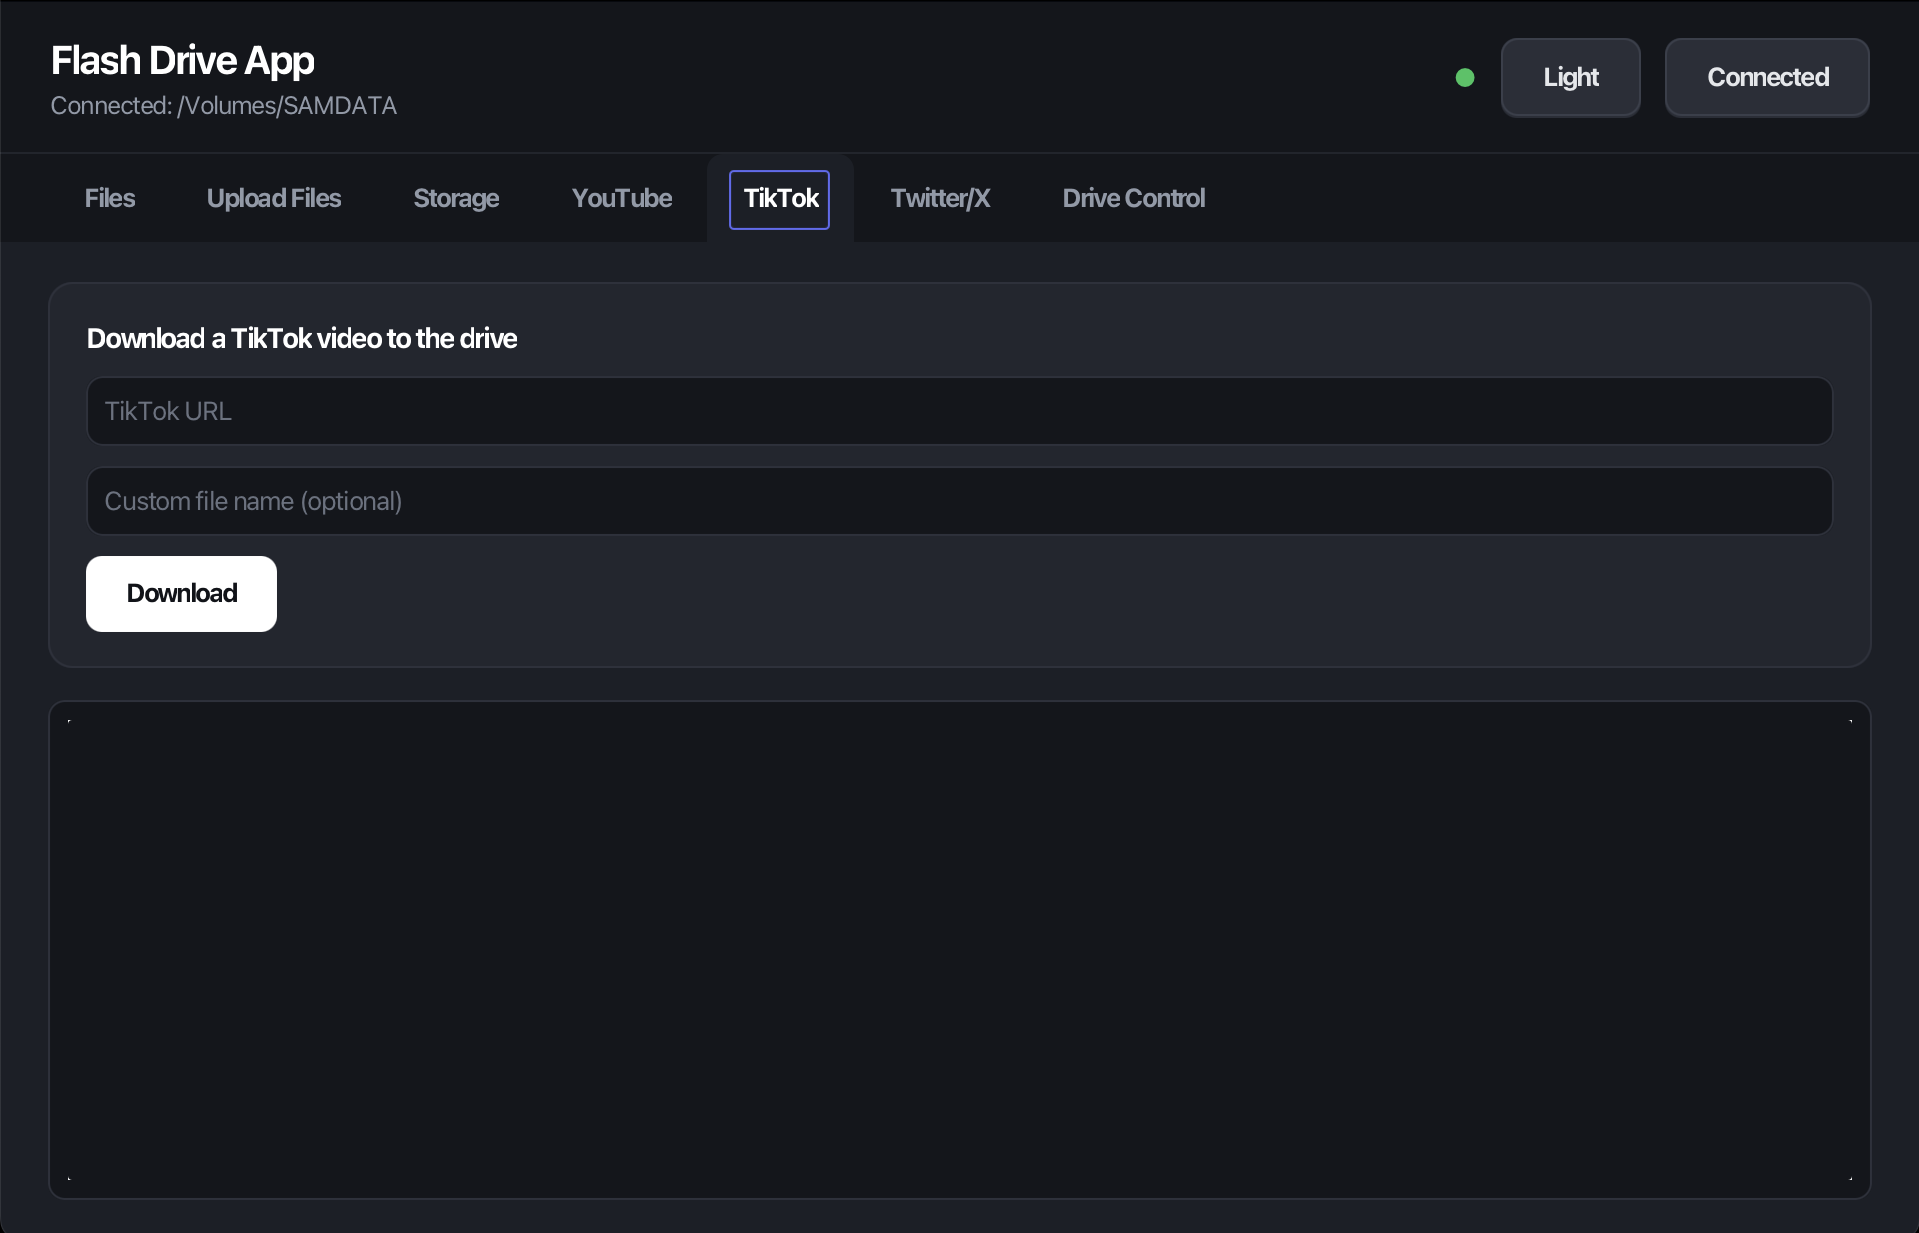Screen dimensions: 1919x1233
Task: Click the green connection status dot
Action: coord(1465,78)
